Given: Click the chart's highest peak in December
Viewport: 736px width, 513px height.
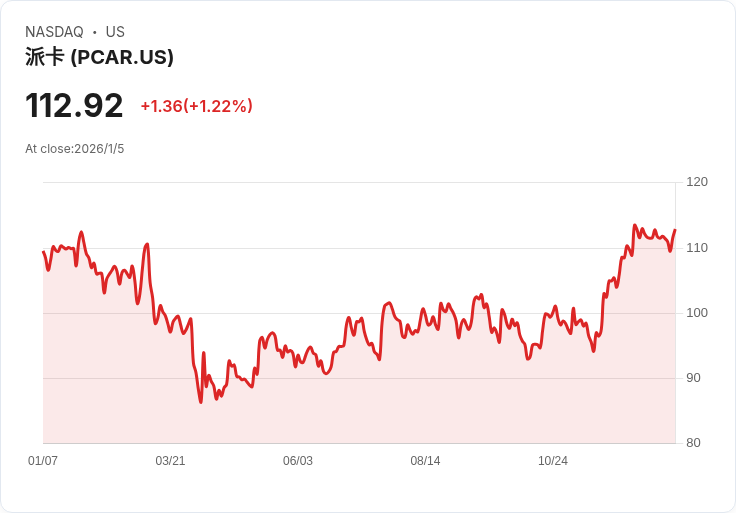Looking at the screenshot, I should 635,225.
